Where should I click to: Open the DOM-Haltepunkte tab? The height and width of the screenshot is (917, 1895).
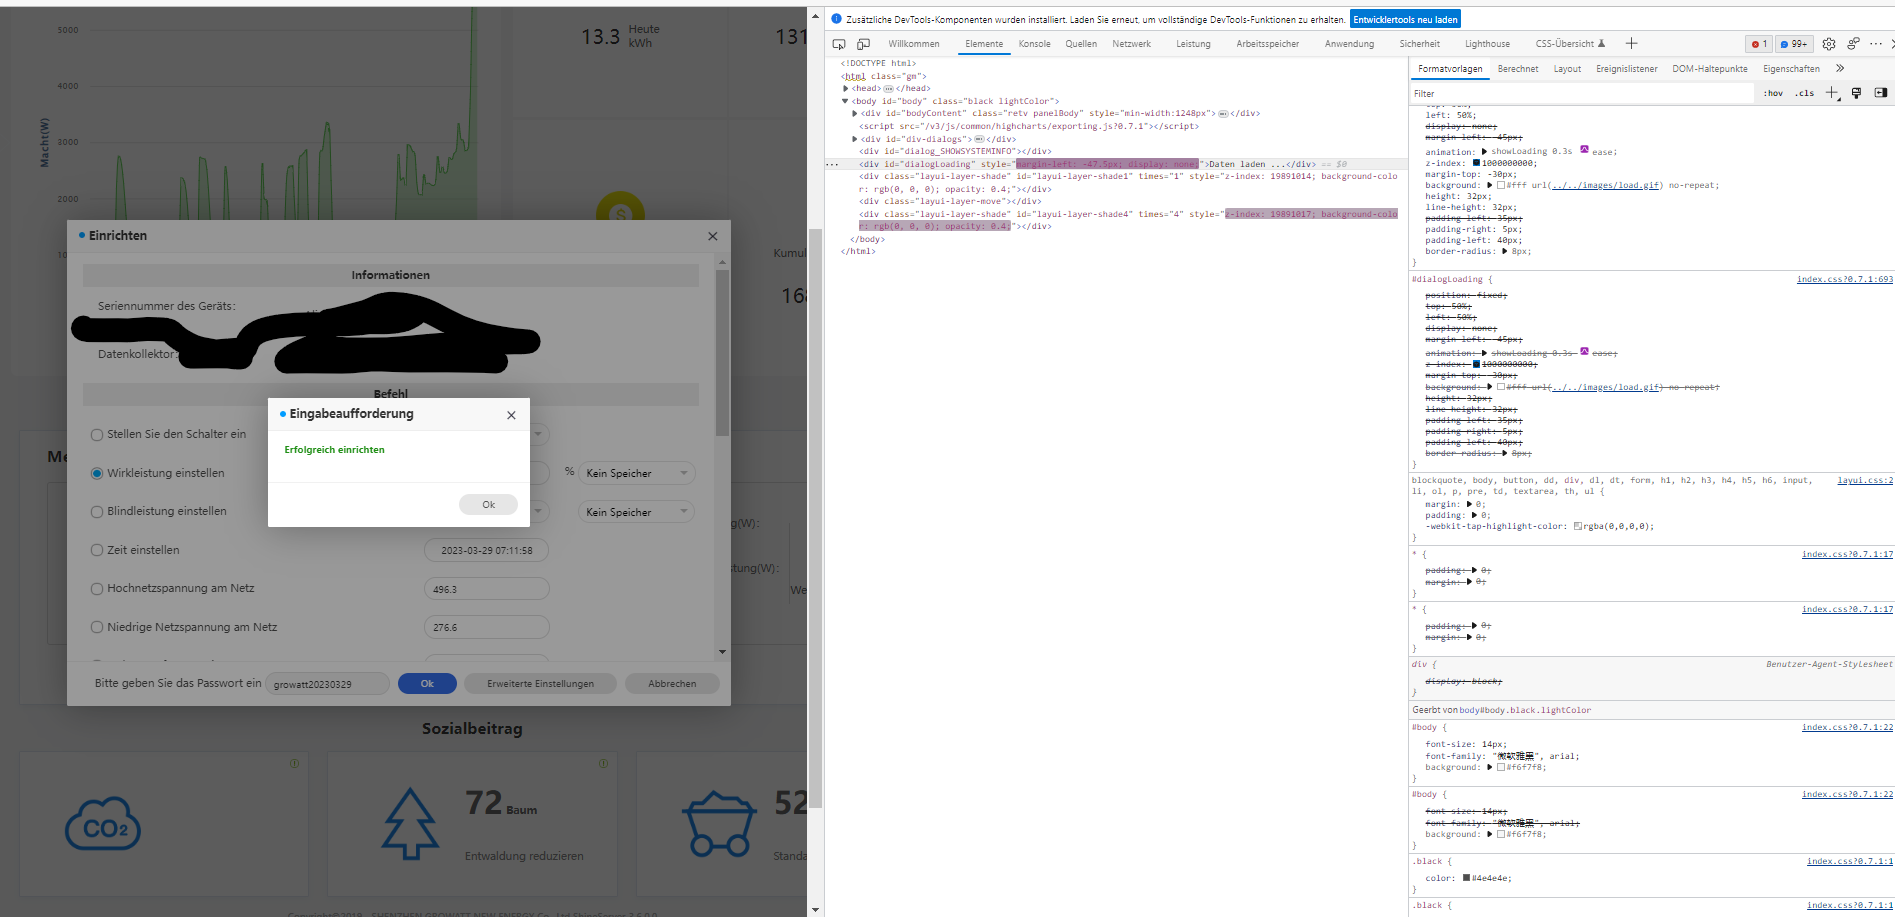tap(1710, 69)
